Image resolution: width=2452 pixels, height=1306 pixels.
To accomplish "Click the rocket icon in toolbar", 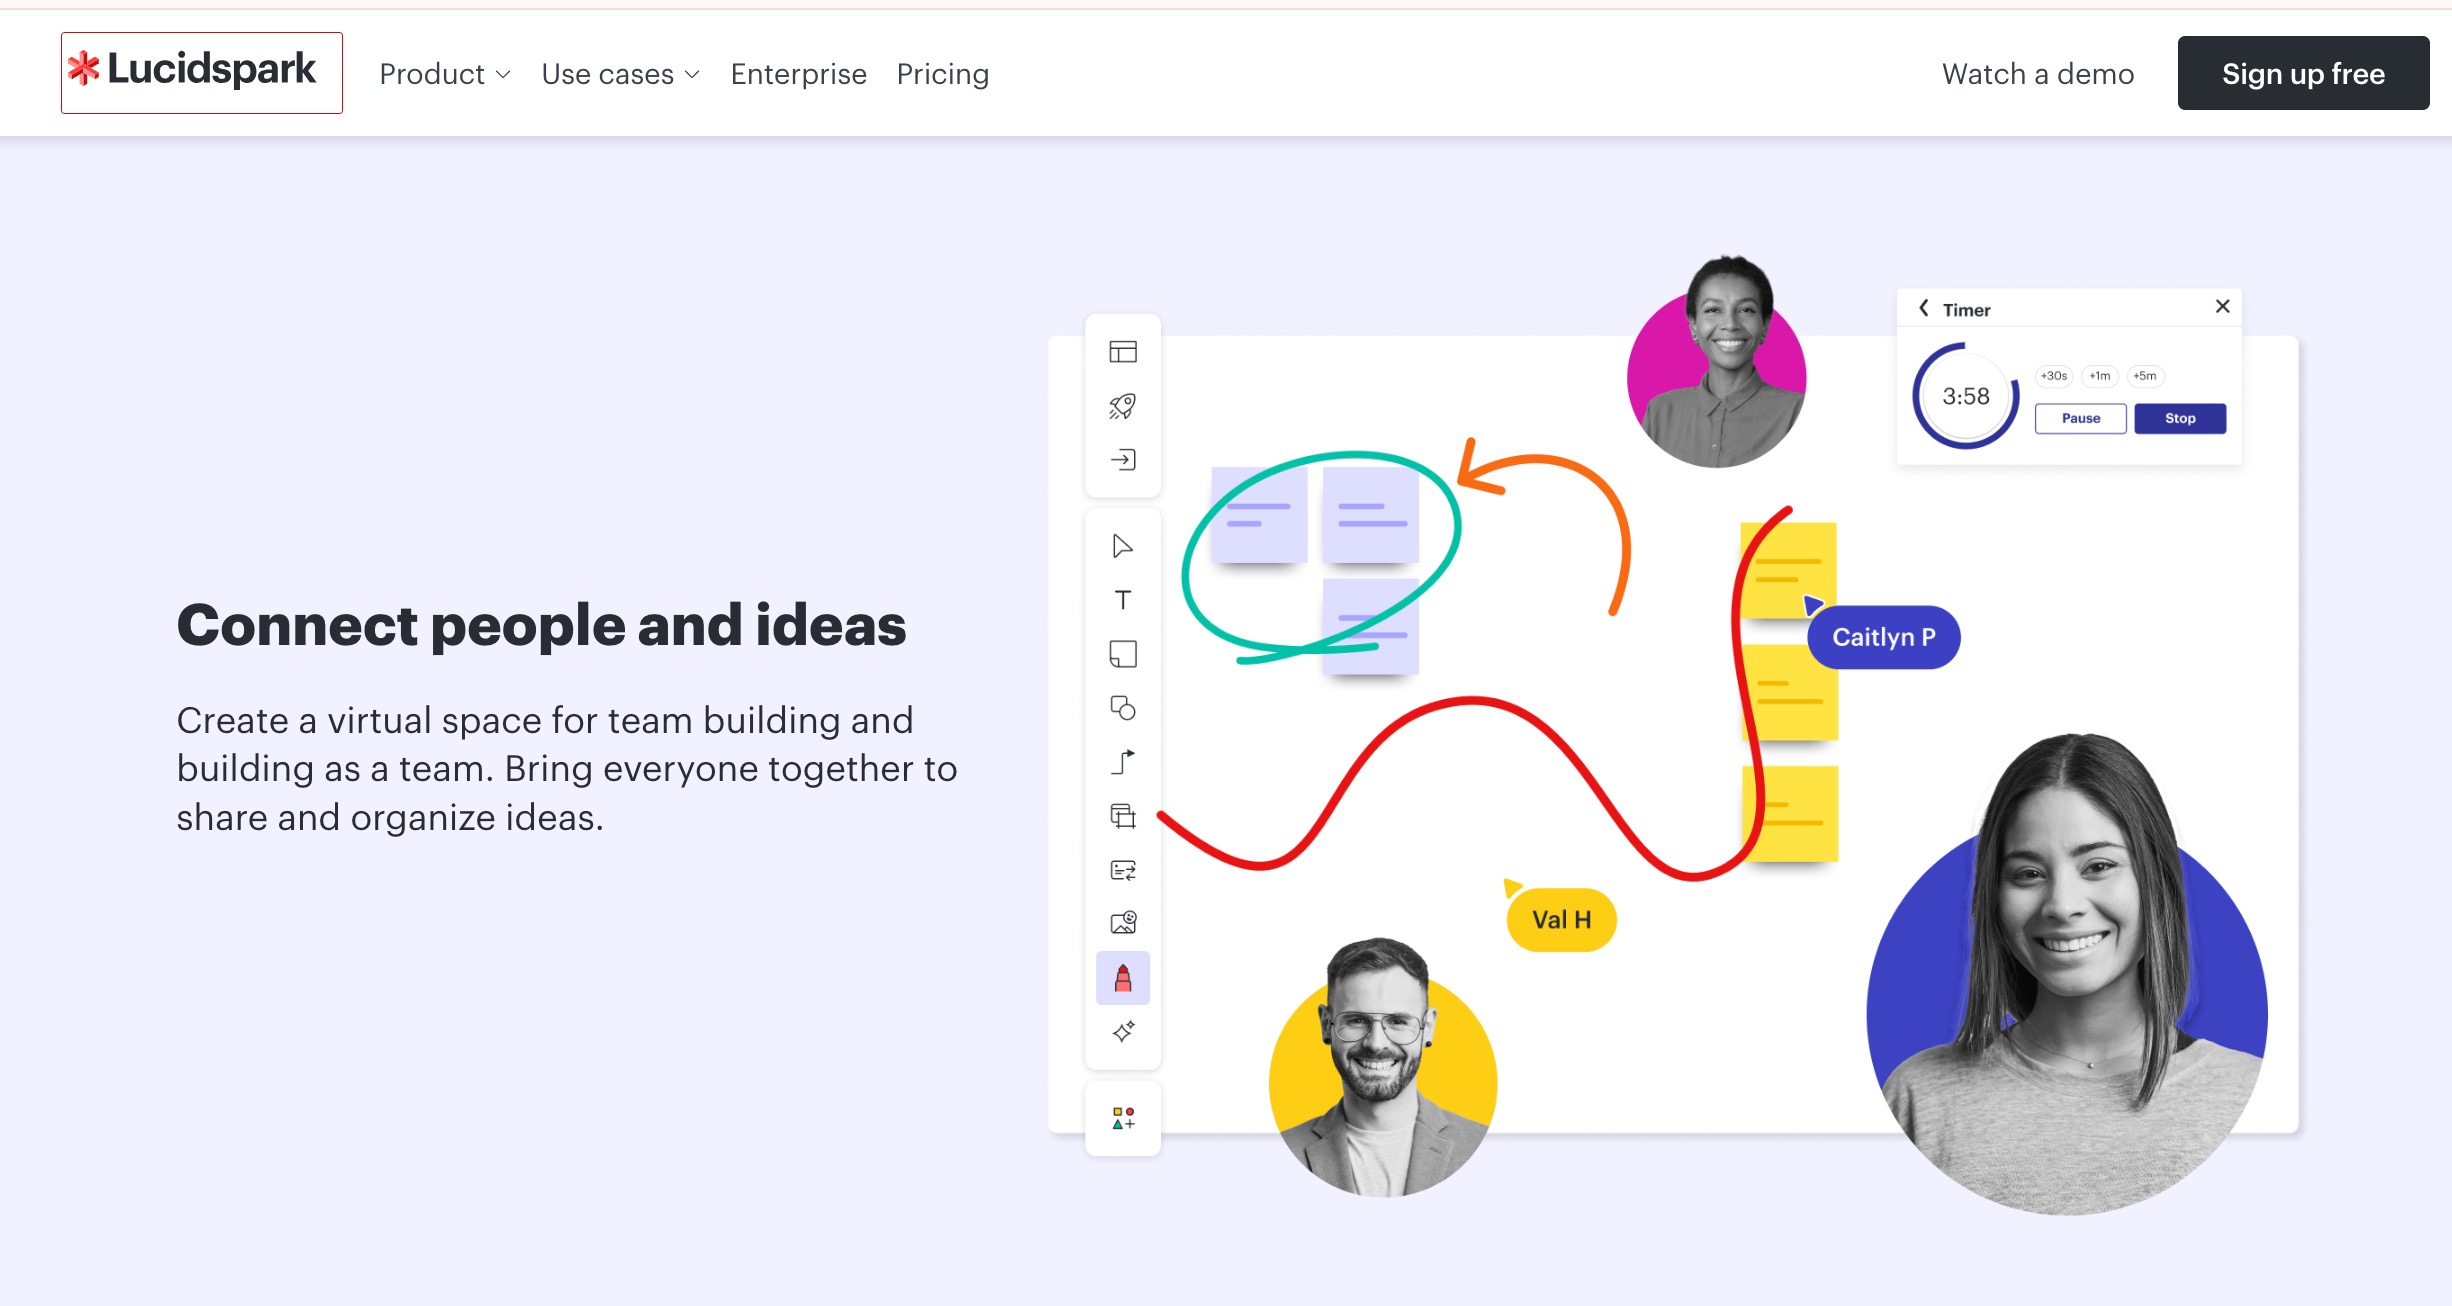I will 1122,406.
